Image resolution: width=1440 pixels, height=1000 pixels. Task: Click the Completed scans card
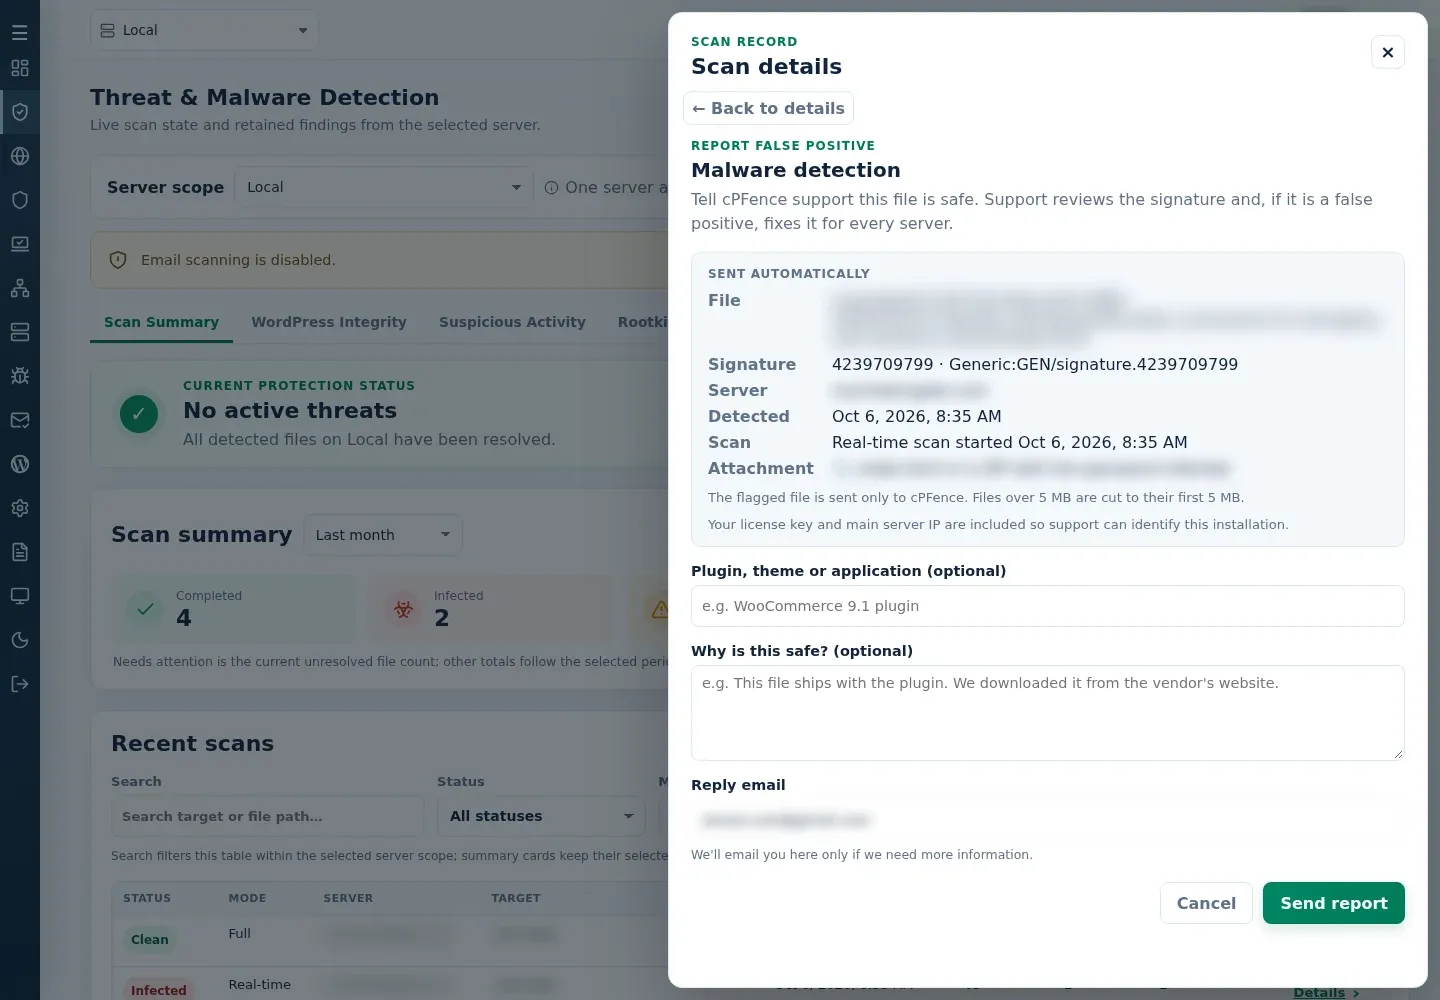(x=233, y=608)
